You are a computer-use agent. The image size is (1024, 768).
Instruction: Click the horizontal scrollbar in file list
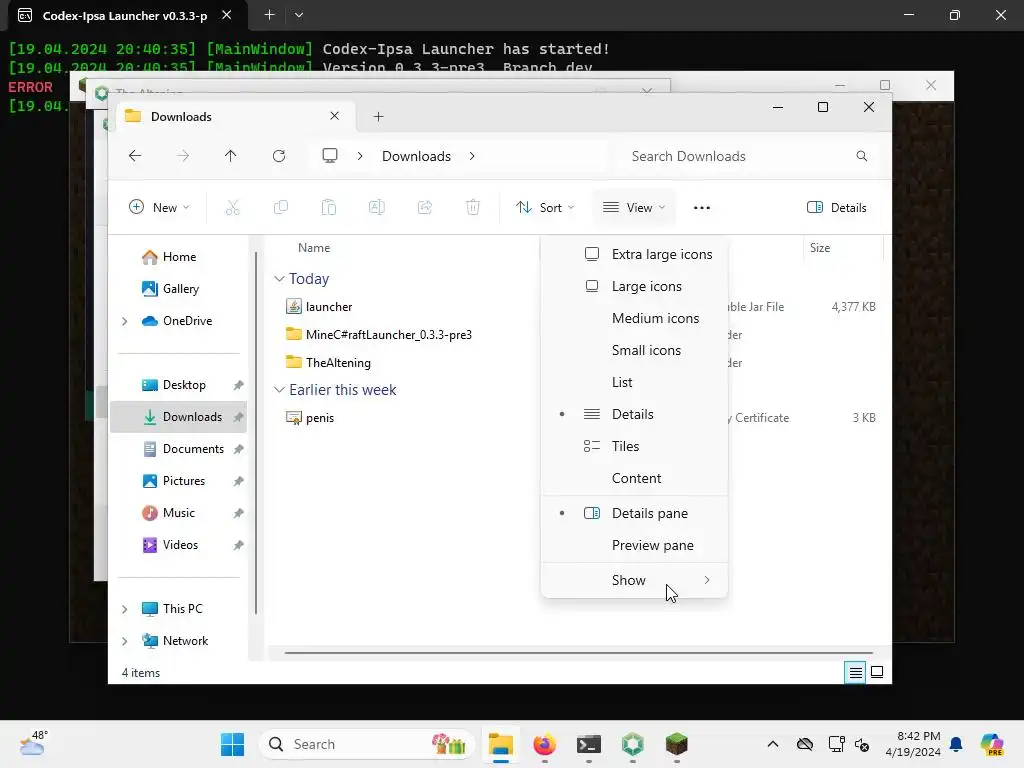579,652
